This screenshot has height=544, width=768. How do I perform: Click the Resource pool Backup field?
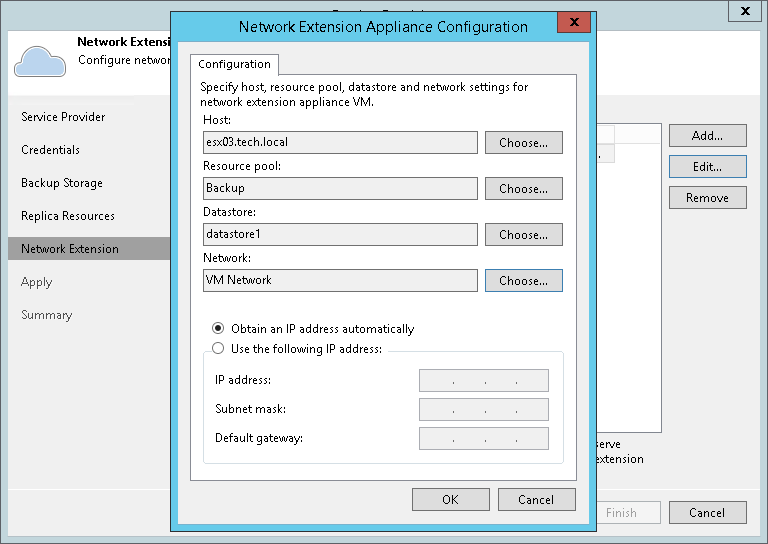[x=339, y=189]
